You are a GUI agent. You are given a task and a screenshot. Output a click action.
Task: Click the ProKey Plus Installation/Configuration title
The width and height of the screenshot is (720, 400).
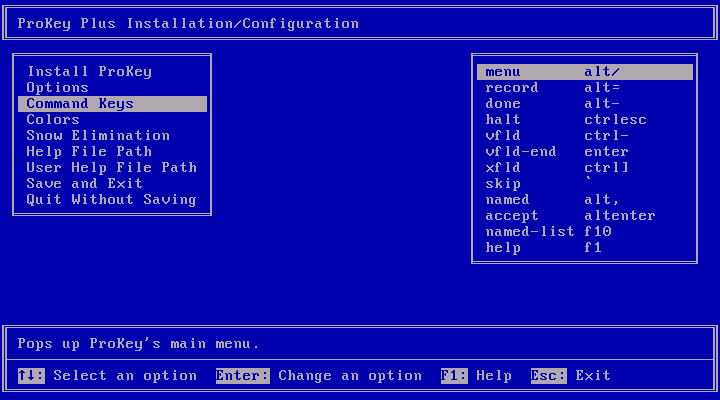pos(188,23)
